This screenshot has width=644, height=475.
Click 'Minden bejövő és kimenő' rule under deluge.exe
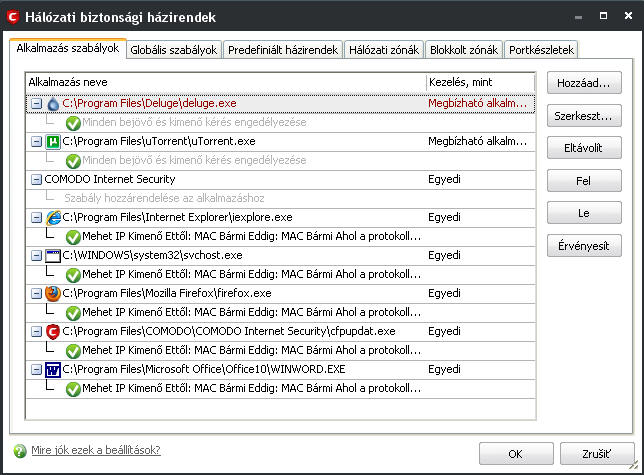[x=194, y=122]
